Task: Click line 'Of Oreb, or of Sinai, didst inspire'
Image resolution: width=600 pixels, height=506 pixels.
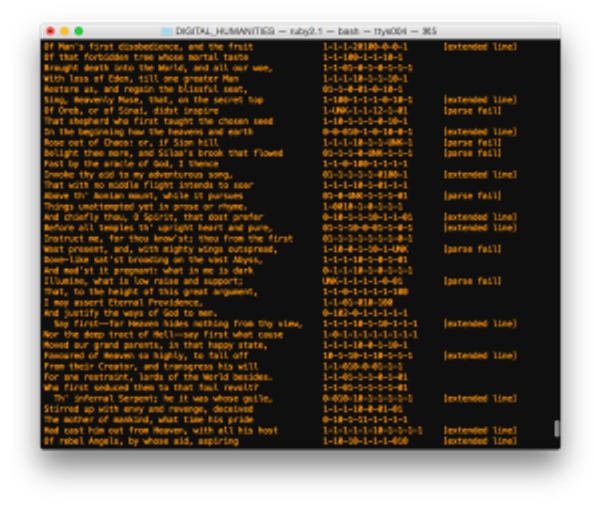Action: point(131,111)
